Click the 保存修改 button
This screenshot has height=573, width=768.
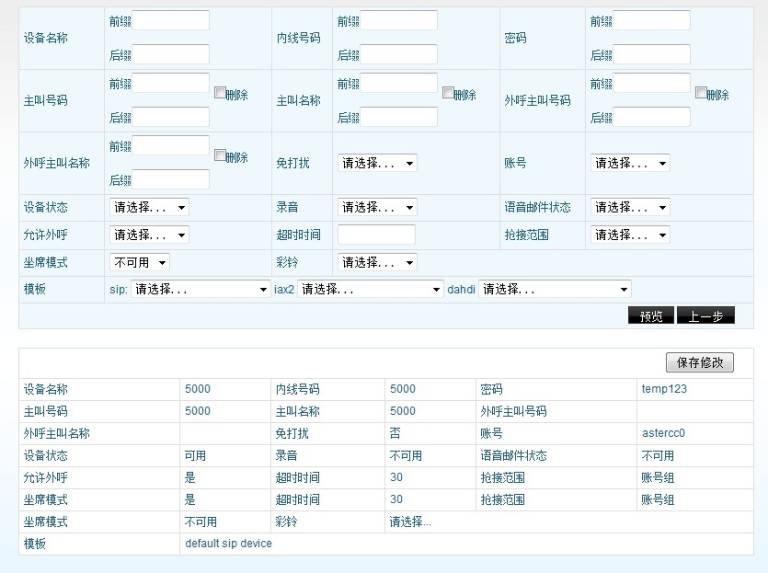[x=700, y=362]
